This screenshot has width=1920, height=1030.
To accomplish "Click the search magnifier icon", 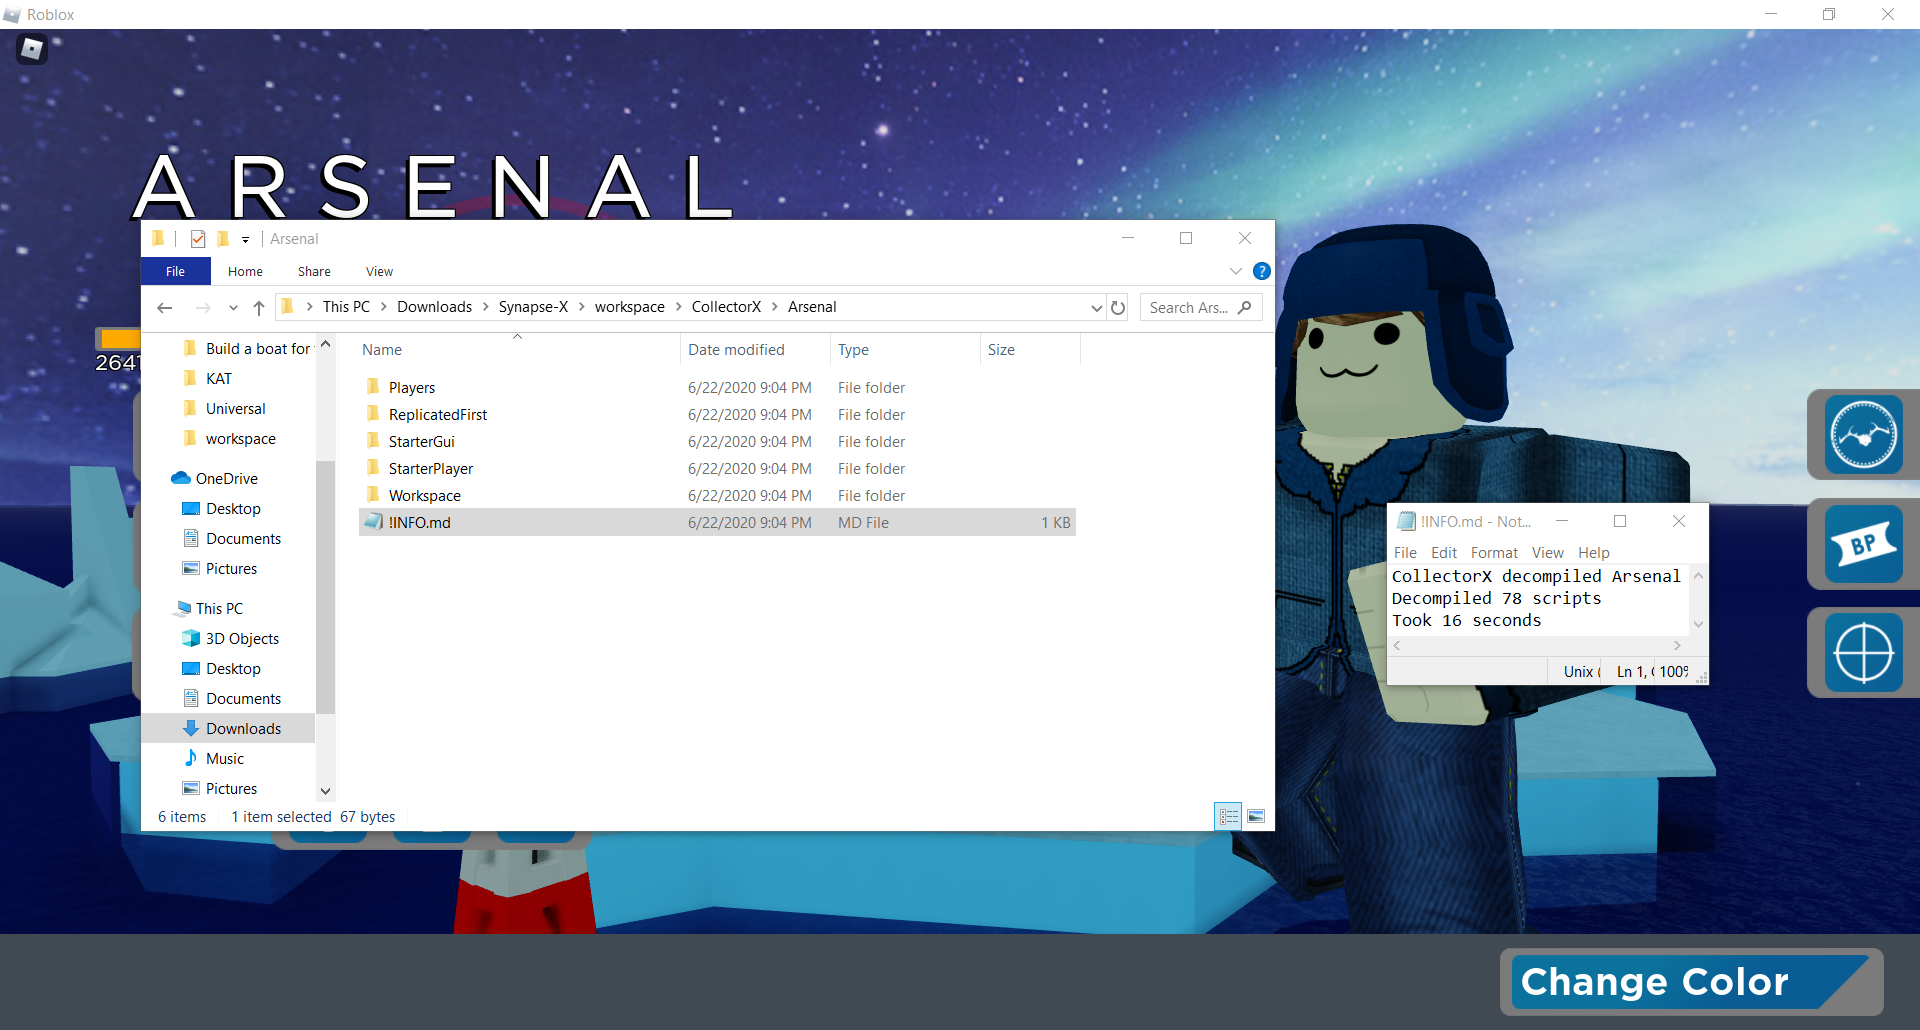I will (1245, 307).
